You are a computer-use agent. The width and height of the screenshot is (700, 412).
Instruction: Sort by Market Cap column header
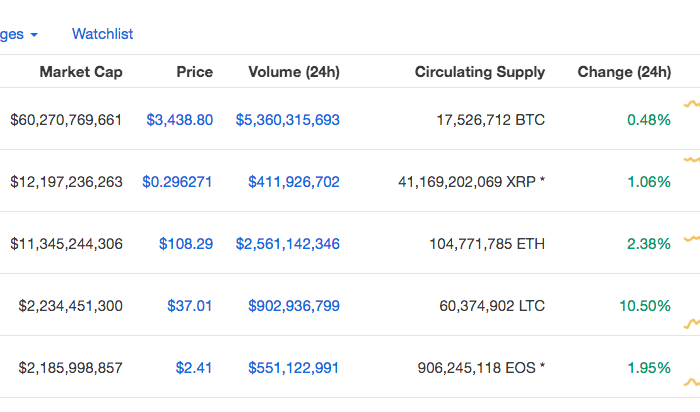pyautogui.click(x=81, y=72)
